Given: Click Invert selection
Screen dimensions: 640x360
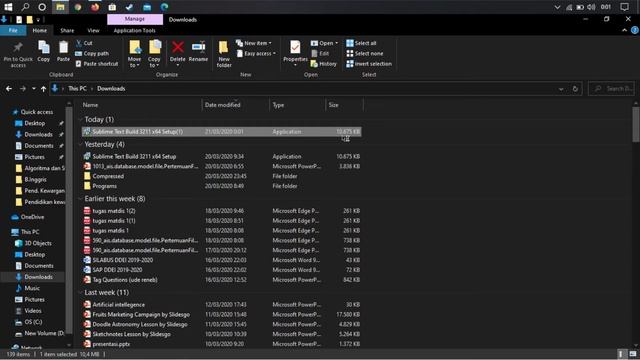Looking at the screenshot, I should pyautogui.click(x=369, y=64).
